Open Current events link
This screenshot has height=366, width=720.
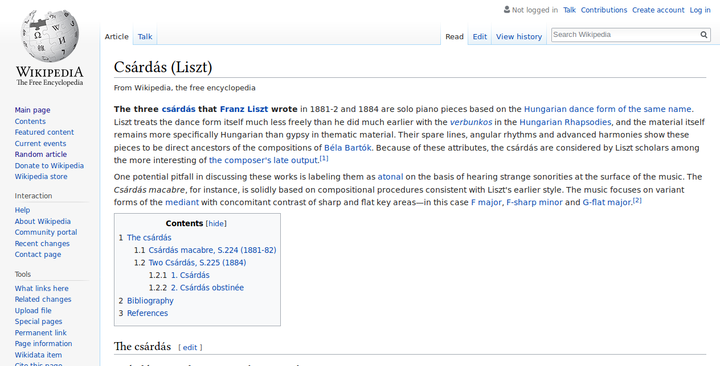pyautogui.click(x=40, y=143)
